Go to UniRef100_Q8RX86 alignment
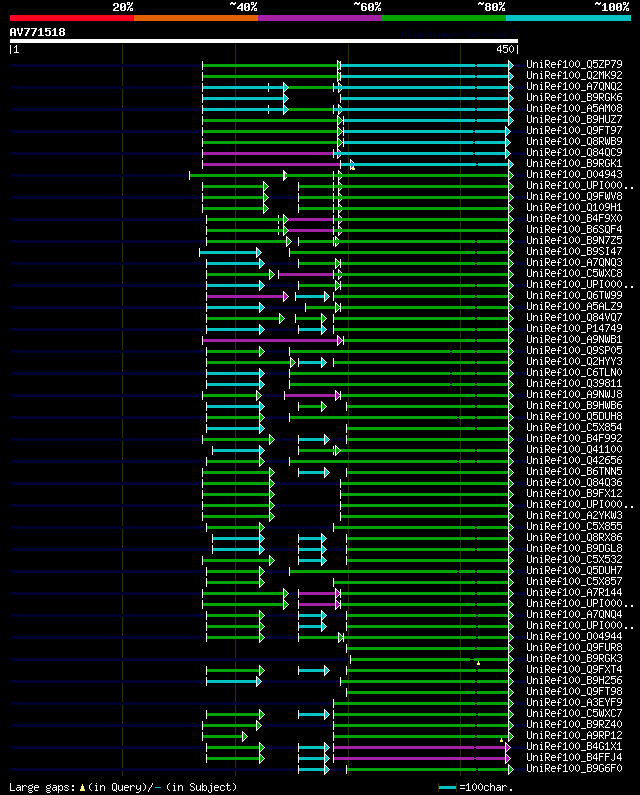The image size is (640, 795). [x=574, y=537]
